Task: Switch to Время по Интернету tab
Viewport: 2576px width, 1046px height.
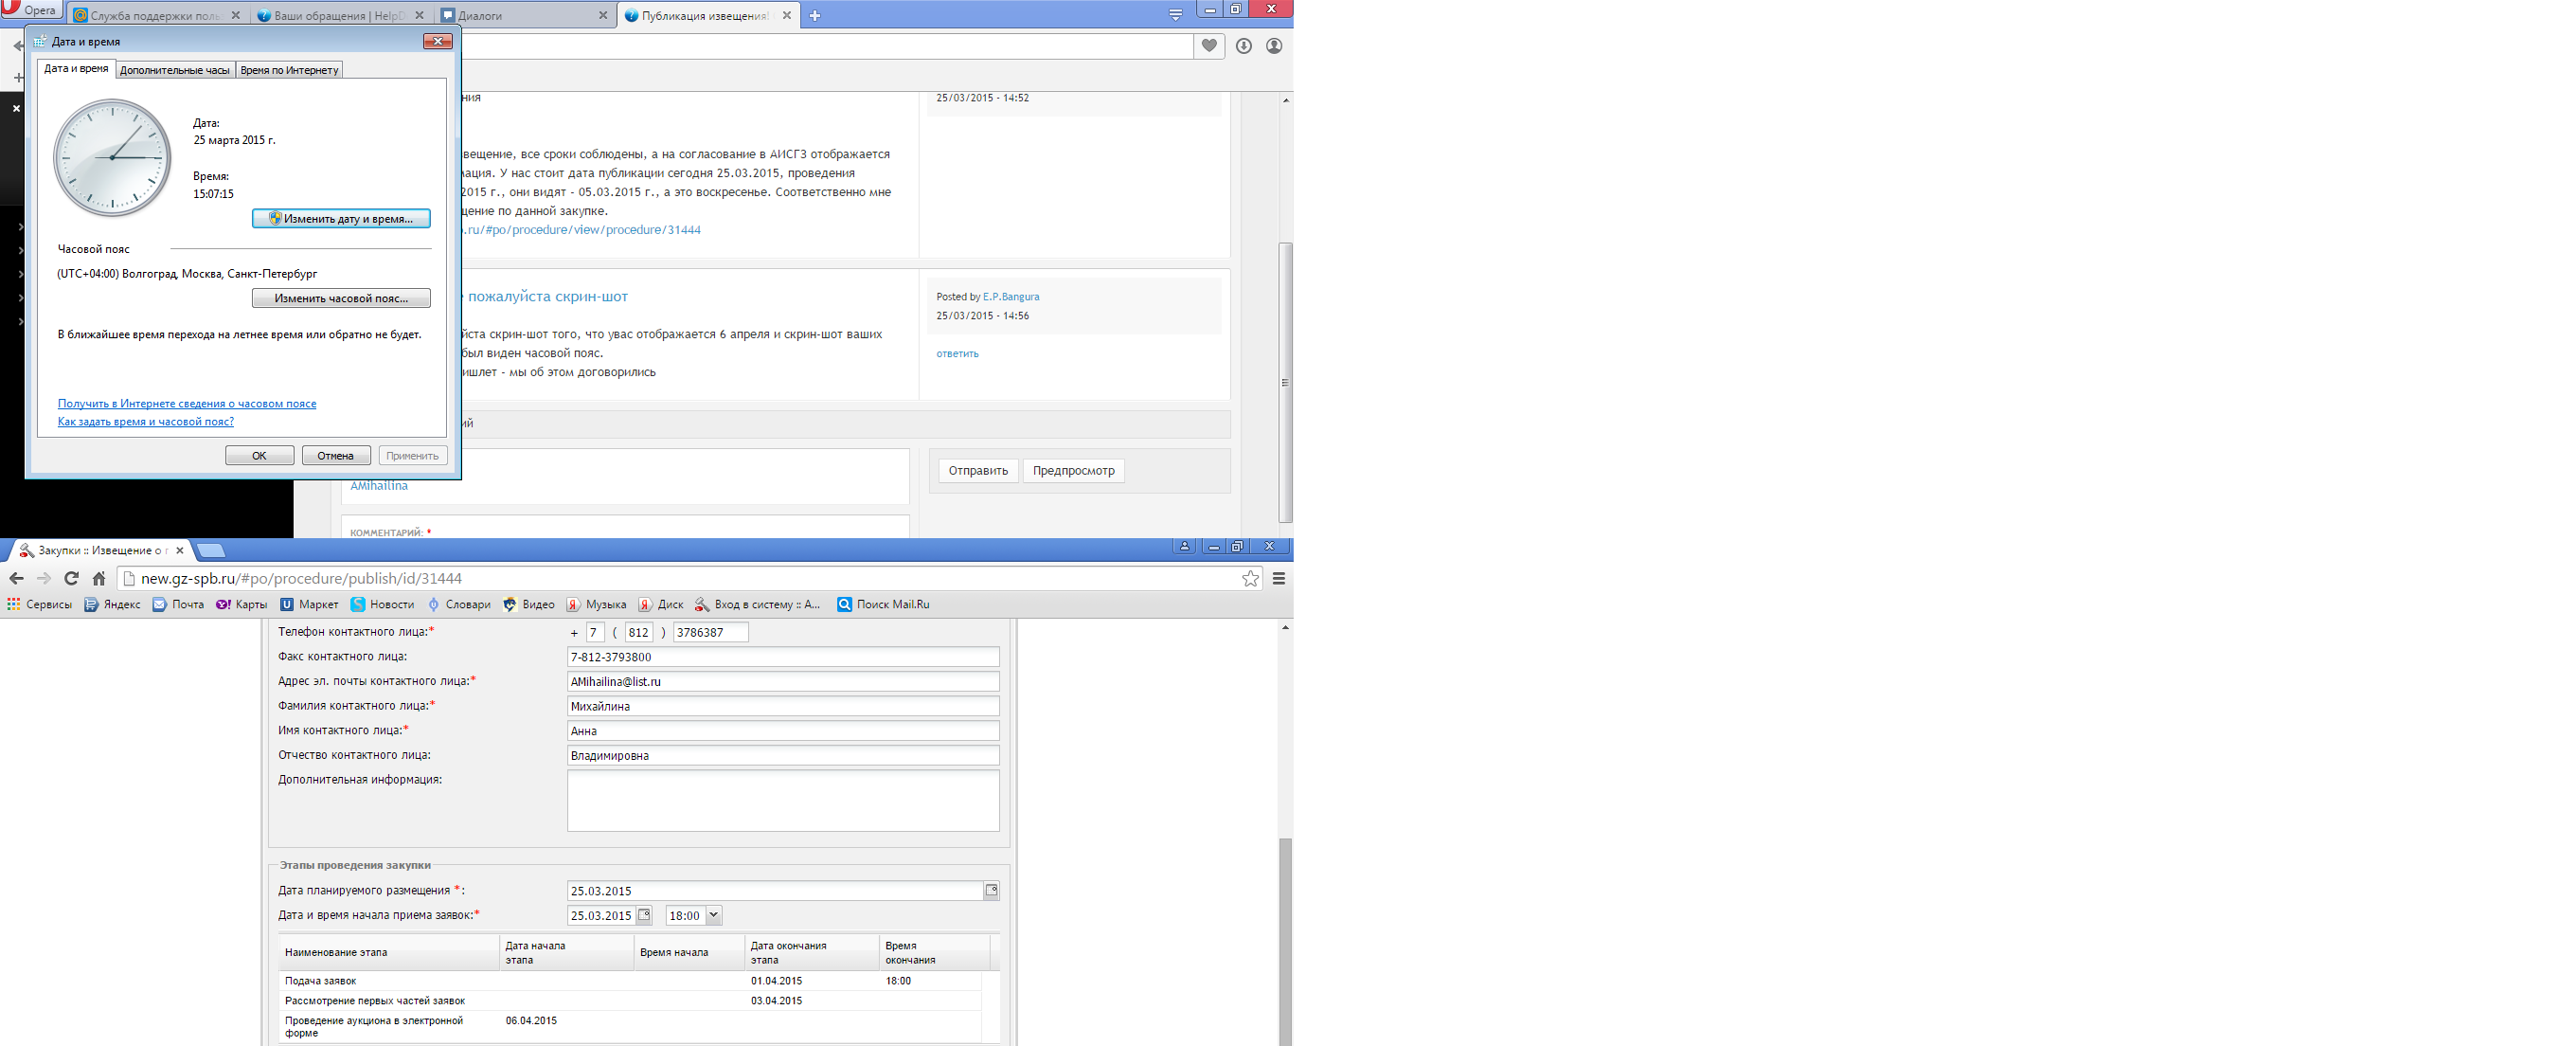Action: [x=289, y=70]
